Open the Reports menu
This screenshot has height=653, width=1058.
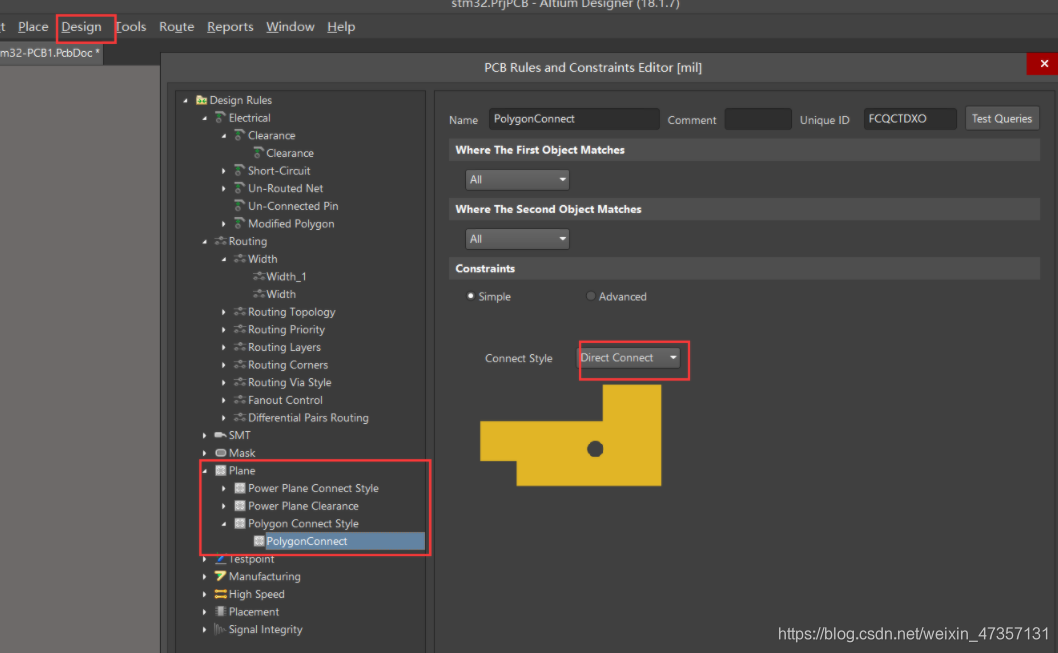click(230, 27)
